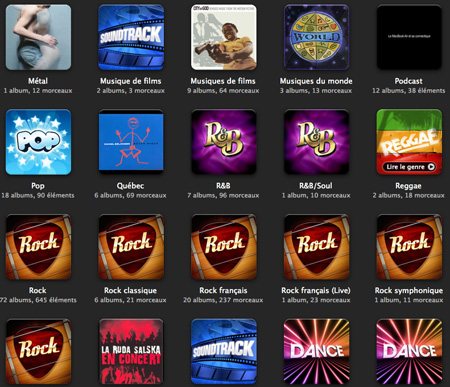This screenshot has height=387, width=450.
Task: Open the Rock français genre icon
Action: (x=224, y=247)
